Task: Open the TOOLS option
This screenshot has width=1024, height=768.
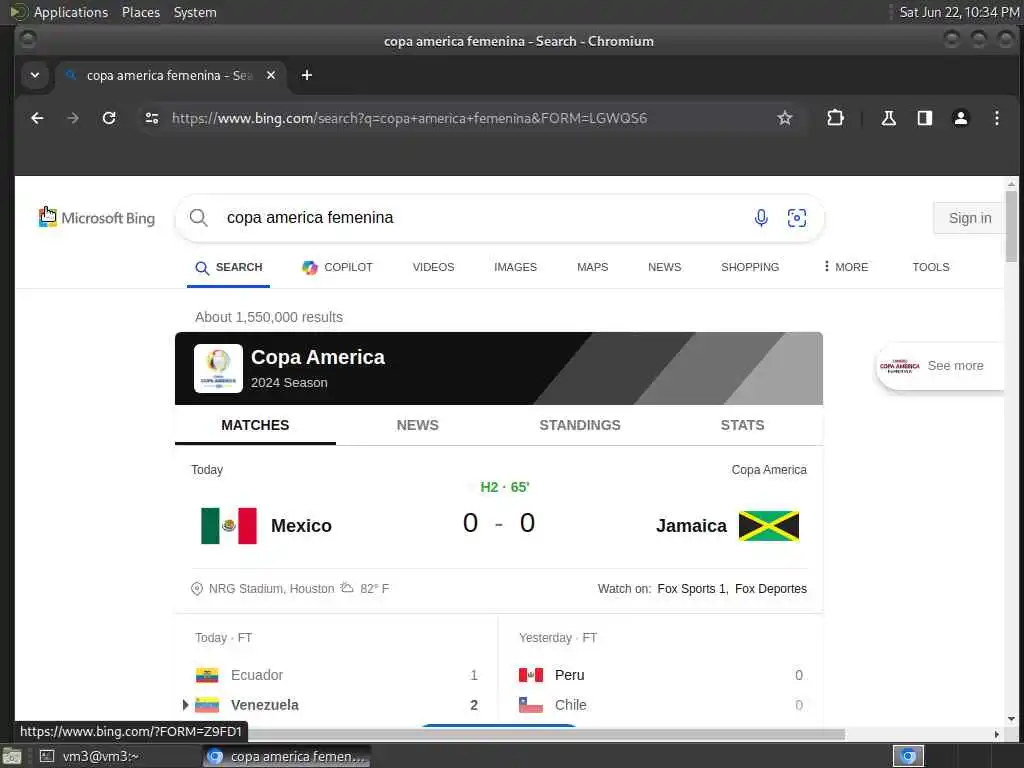Action: tap(931, 267)
